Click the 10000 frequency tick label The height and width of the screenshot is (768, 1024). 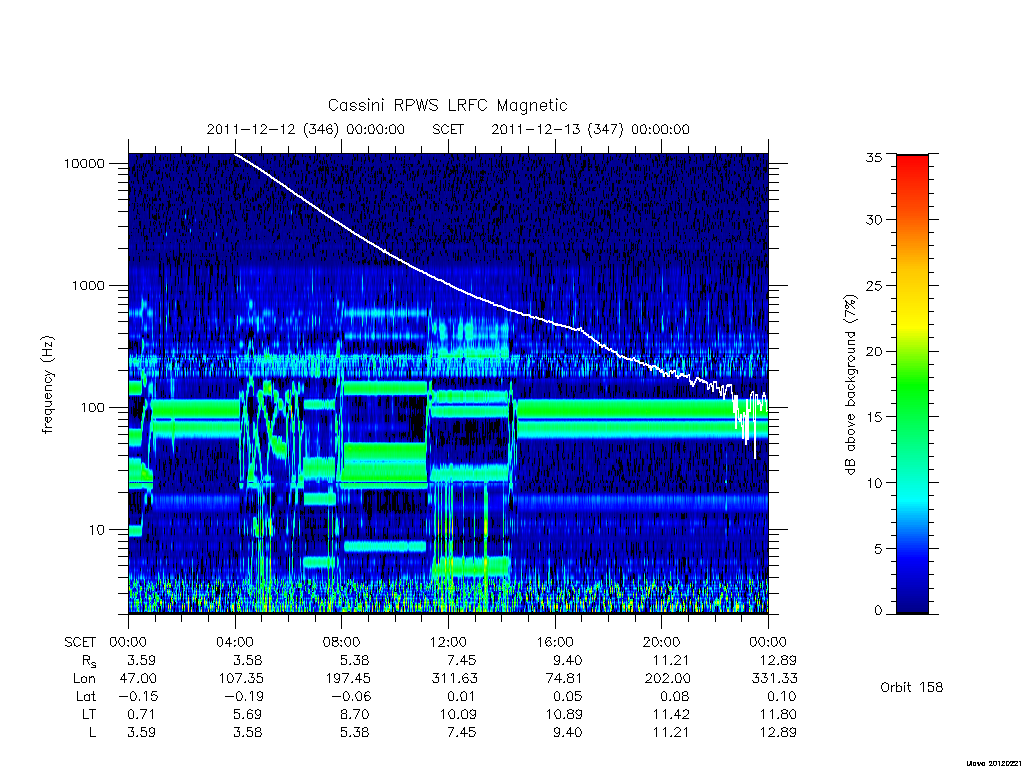coord(84,164)
